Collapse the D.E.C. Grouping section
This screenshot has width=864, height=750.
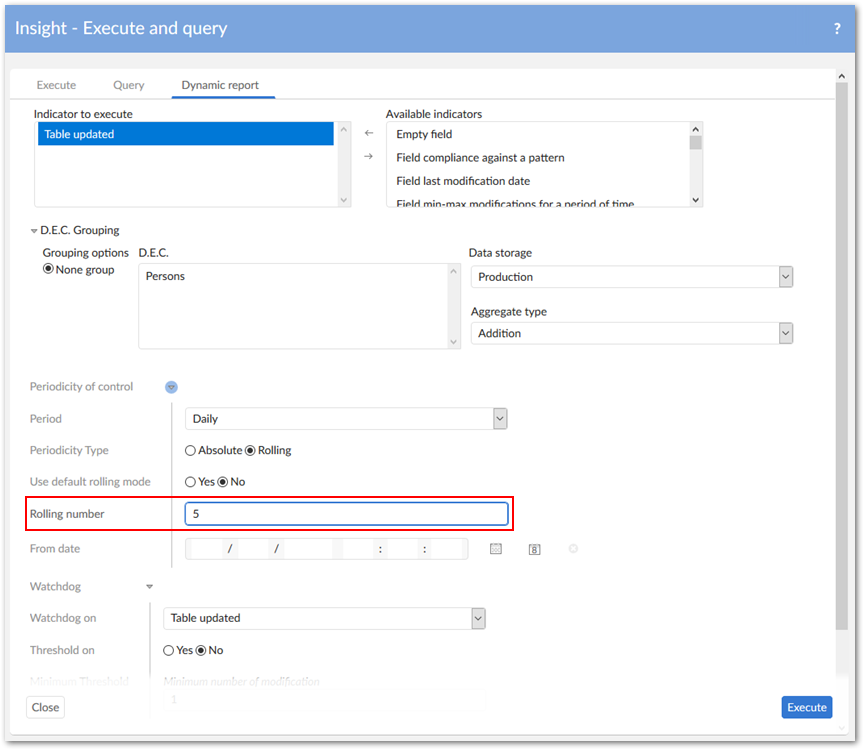[x=34, y=231]
